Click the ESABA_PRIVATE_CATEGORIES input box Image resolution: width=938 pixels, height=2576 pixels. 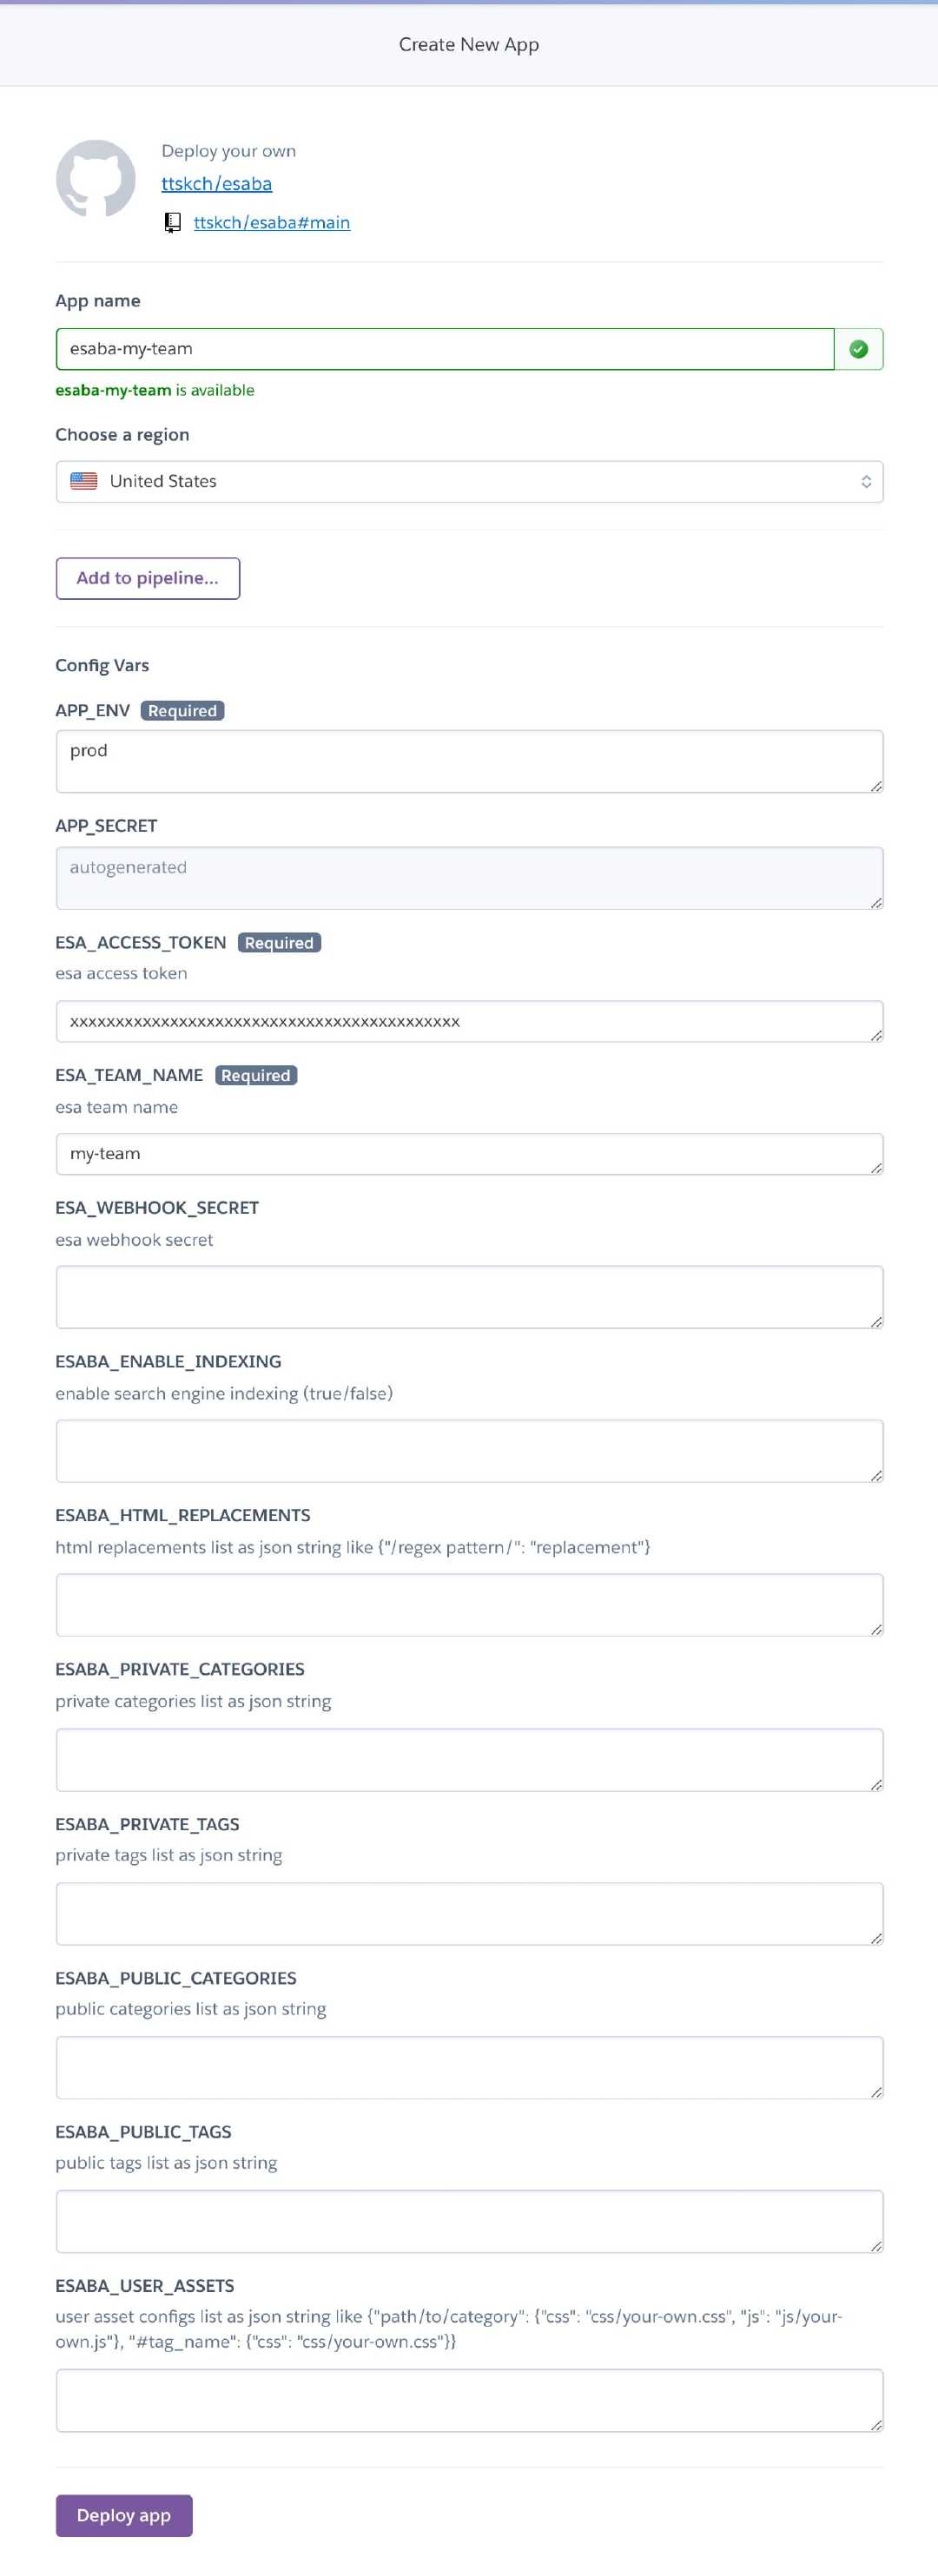[469, 1759]
